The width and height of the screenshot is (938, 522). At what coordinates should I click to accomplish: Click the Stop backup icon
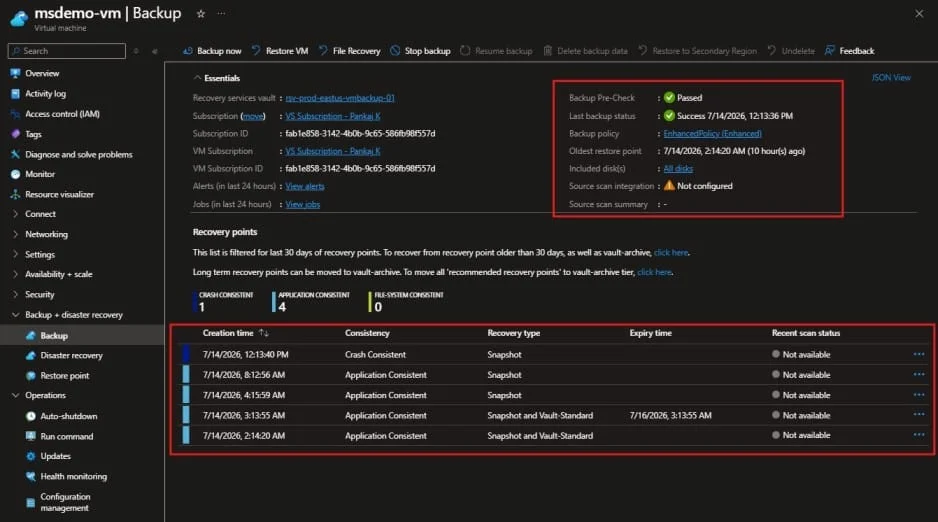(395, 51)
